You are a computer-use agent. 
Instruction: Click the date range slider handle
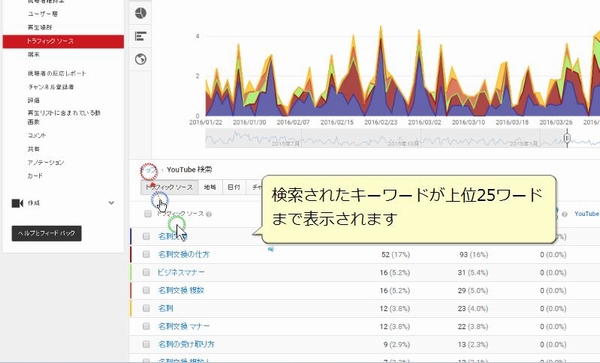tap(567, 138)
